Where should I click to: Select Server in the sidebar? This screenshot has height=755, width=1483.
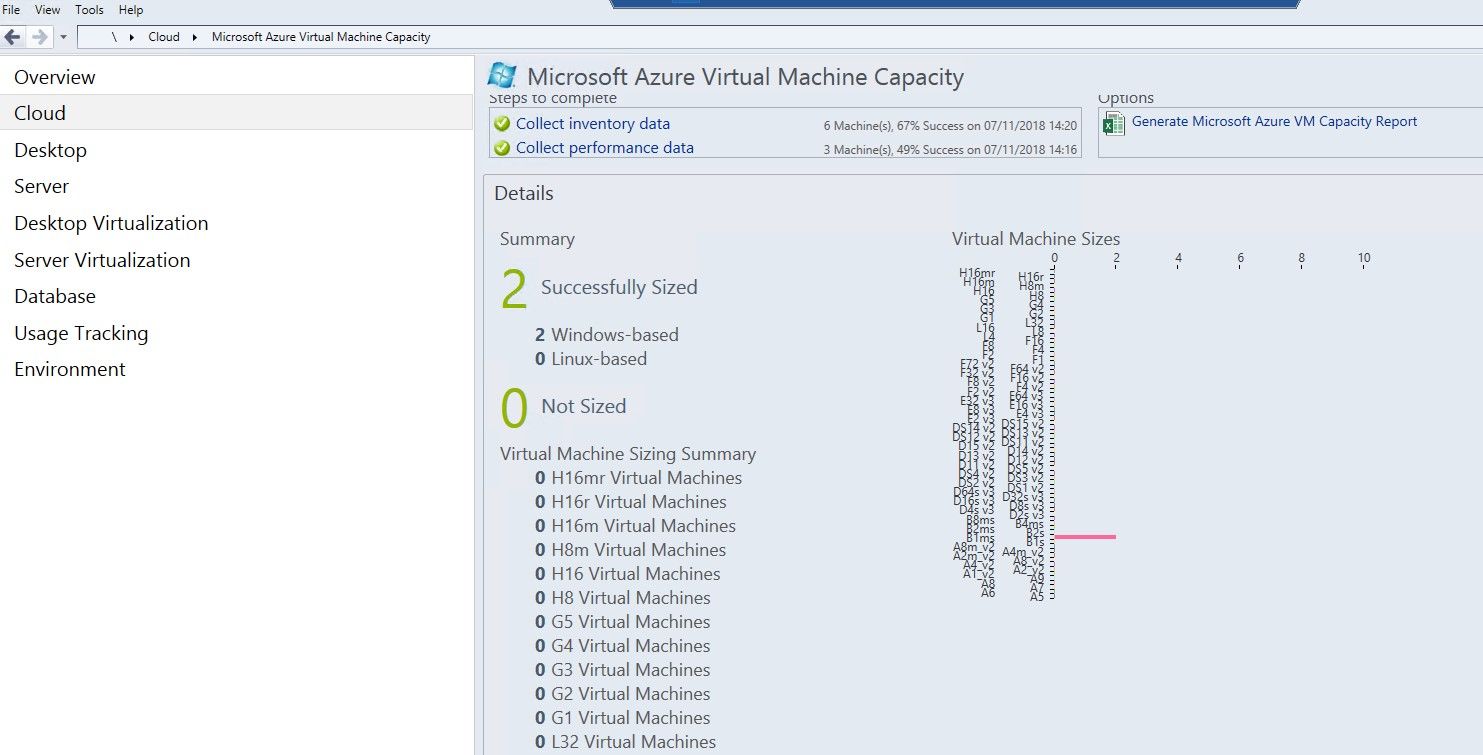236,186
